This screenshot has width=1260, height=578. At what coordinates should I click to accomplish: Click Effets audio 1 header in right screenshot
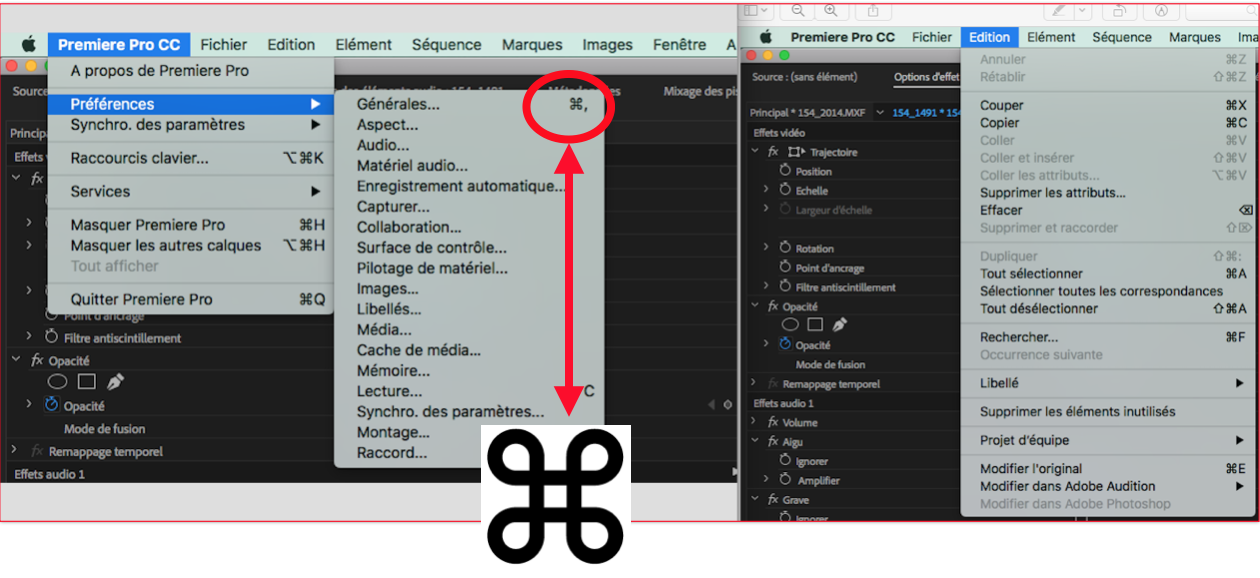click(783, 403)
